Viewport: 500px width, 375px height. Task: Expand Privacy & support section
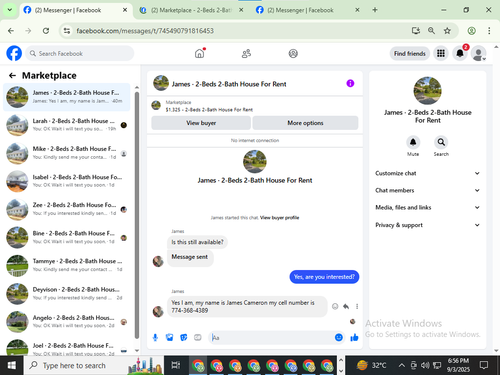427,225
